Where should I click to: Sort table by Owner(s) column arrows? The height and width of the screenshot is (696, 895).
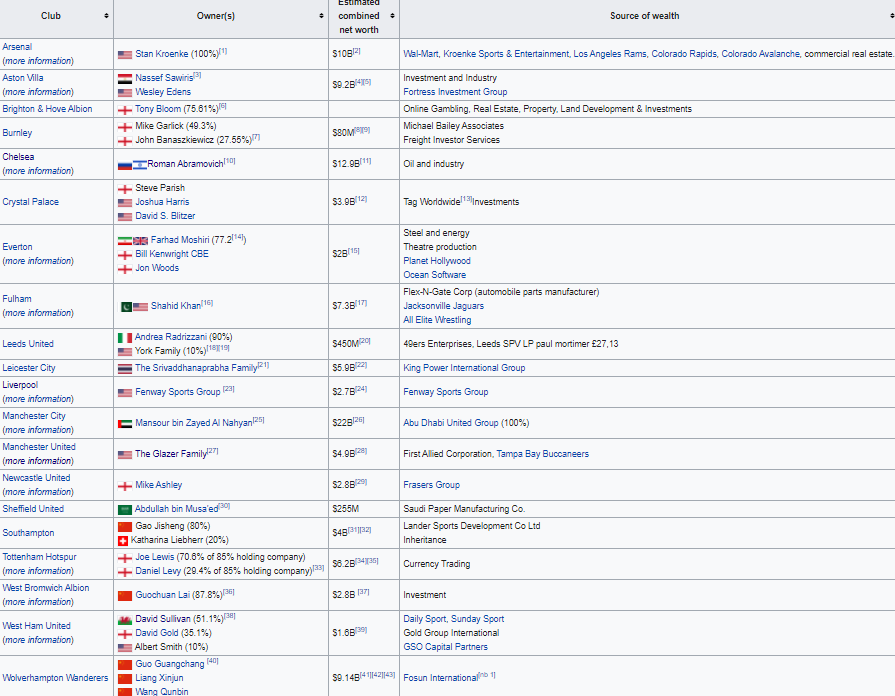322,16
